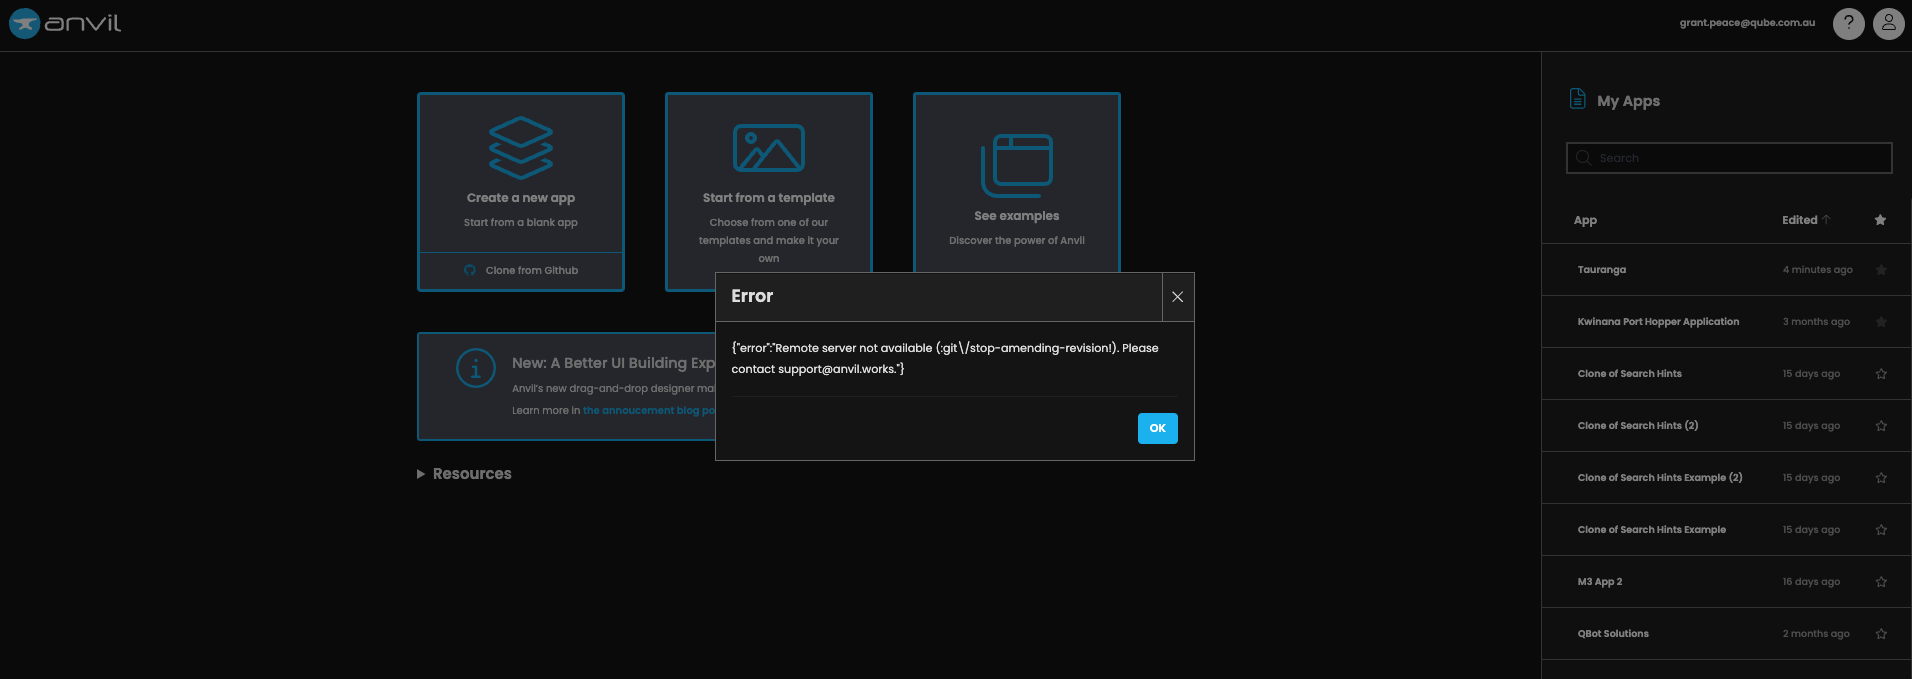Click the Error dialog title
Image resolution: width=1912 pixels, height=679 pixels.
752,296
